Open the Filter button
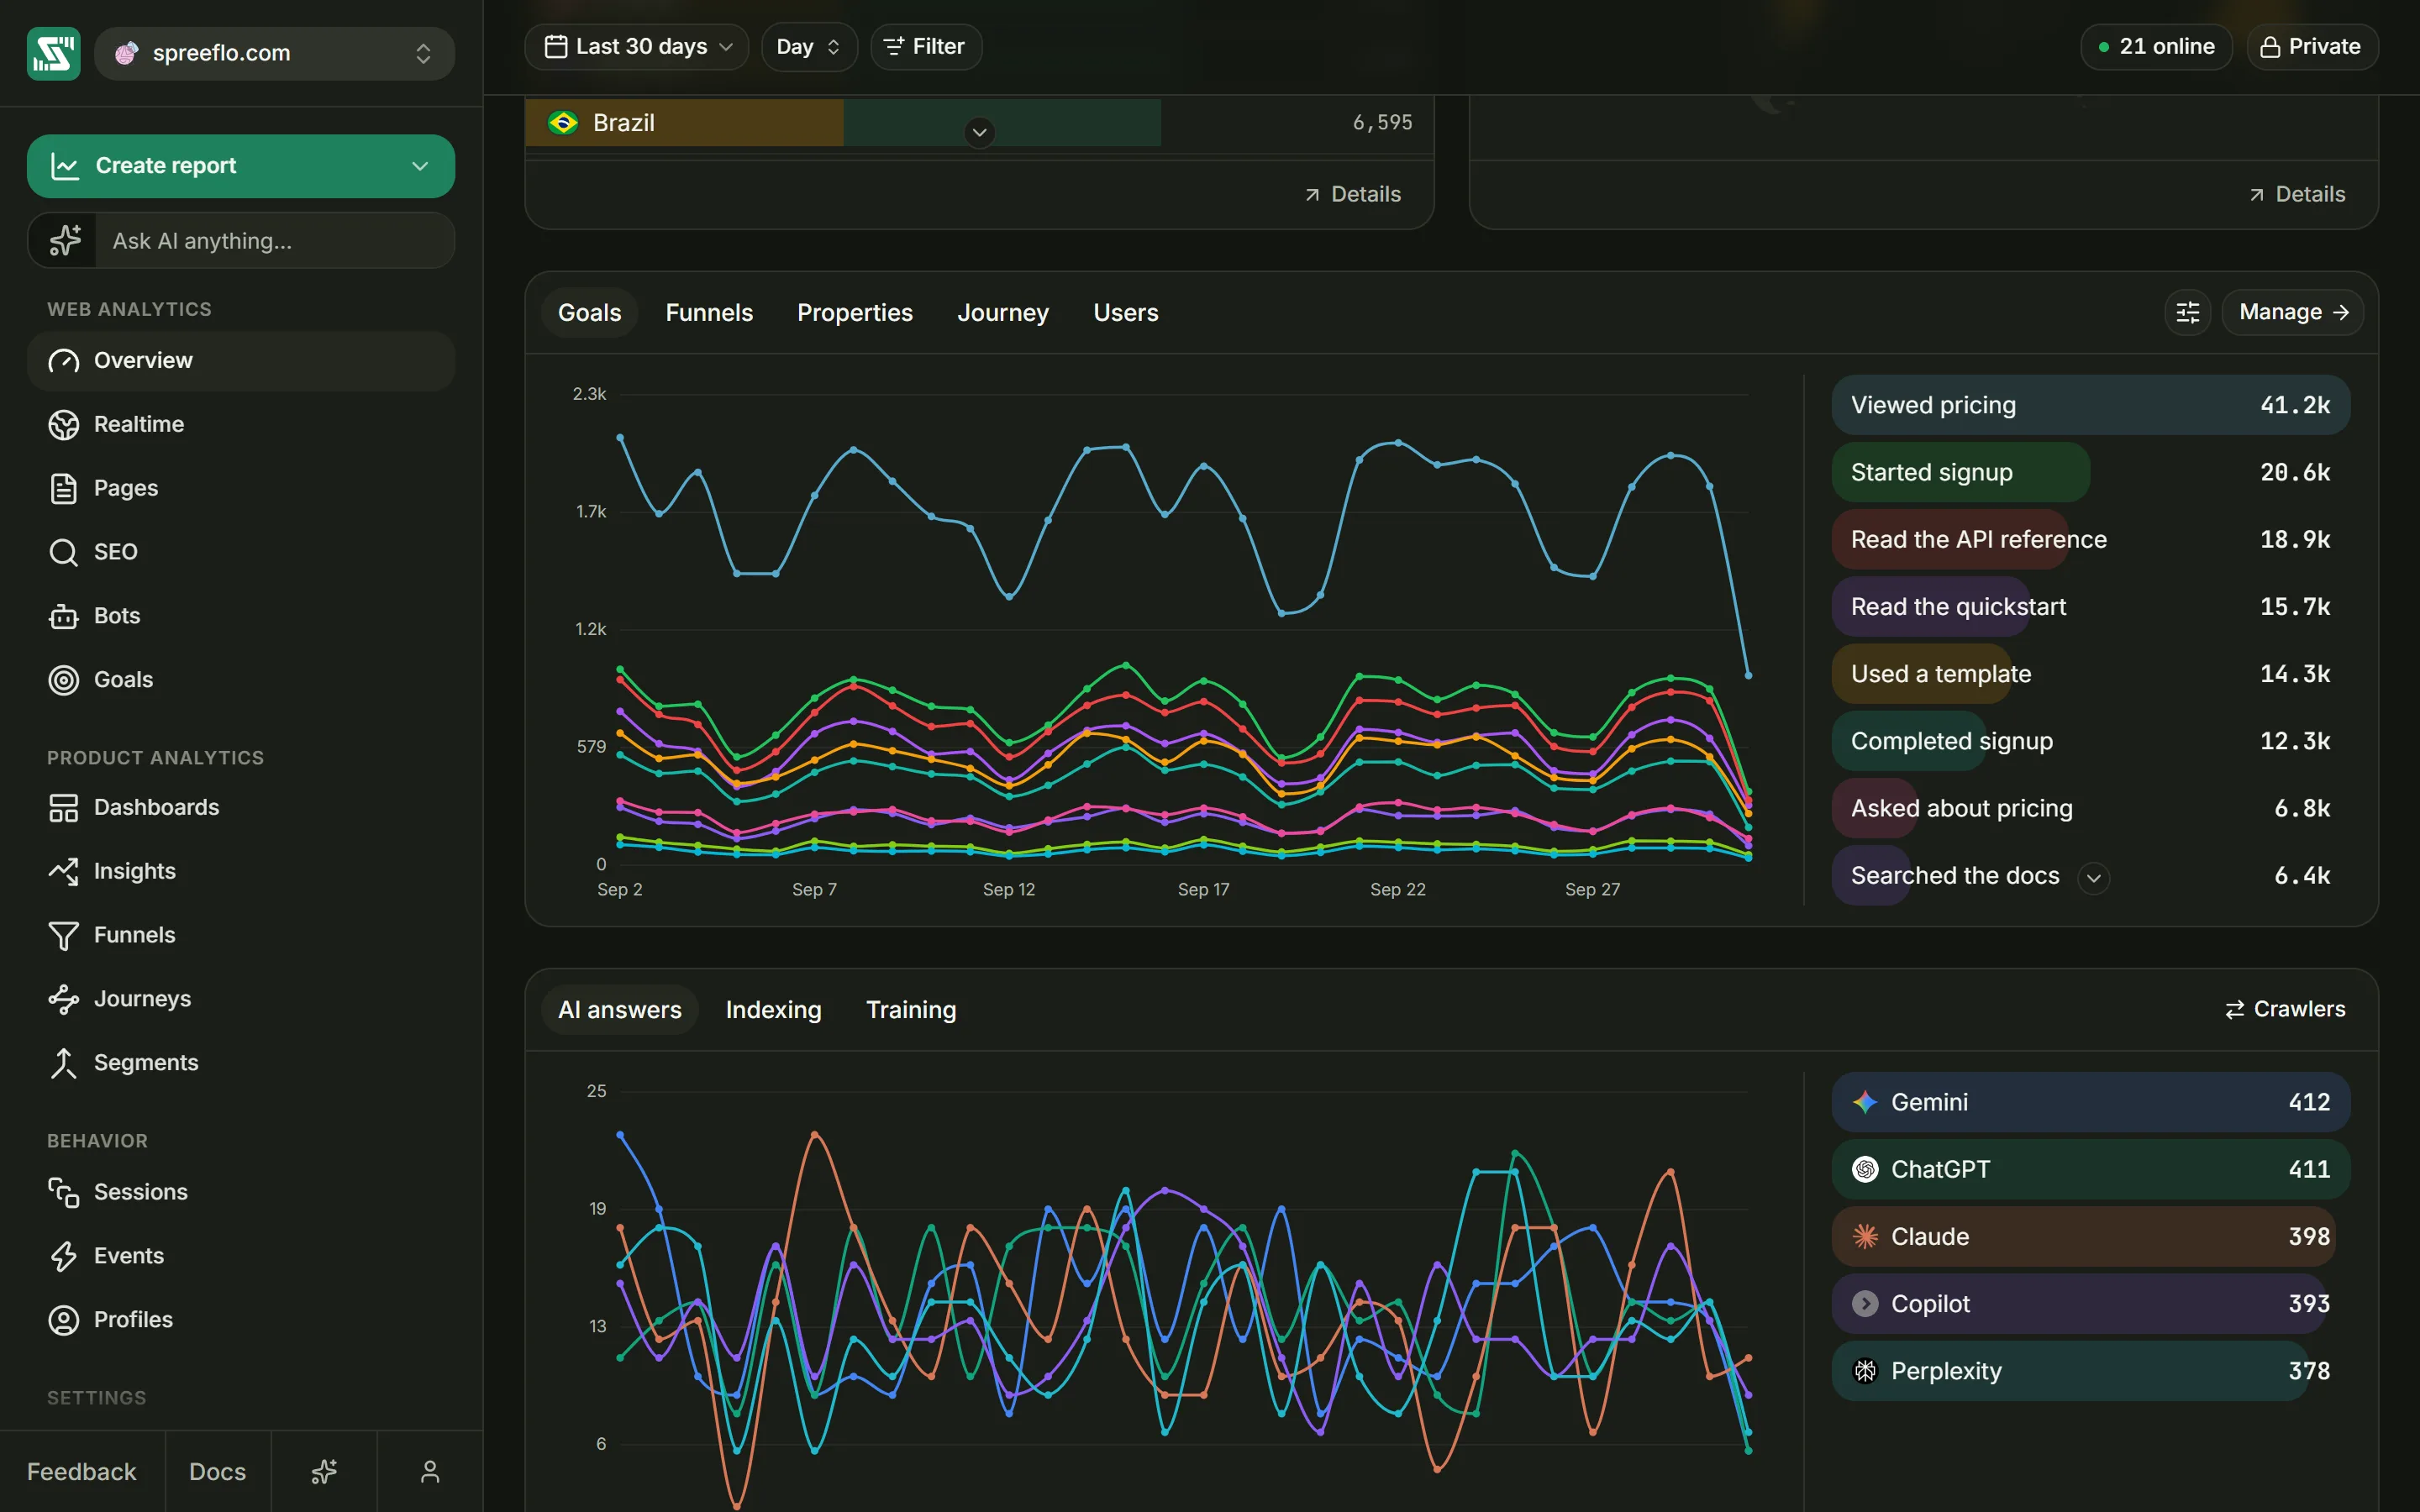The image size is (2420, 1512). [926, 47]
